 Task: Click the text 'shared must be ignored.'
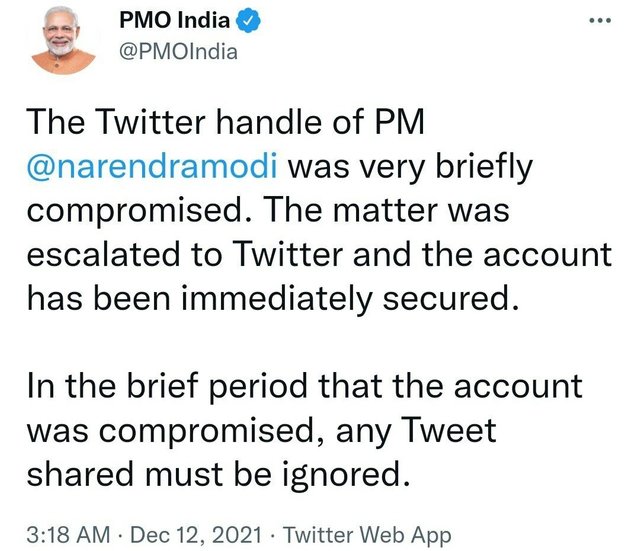coord(218,474)
